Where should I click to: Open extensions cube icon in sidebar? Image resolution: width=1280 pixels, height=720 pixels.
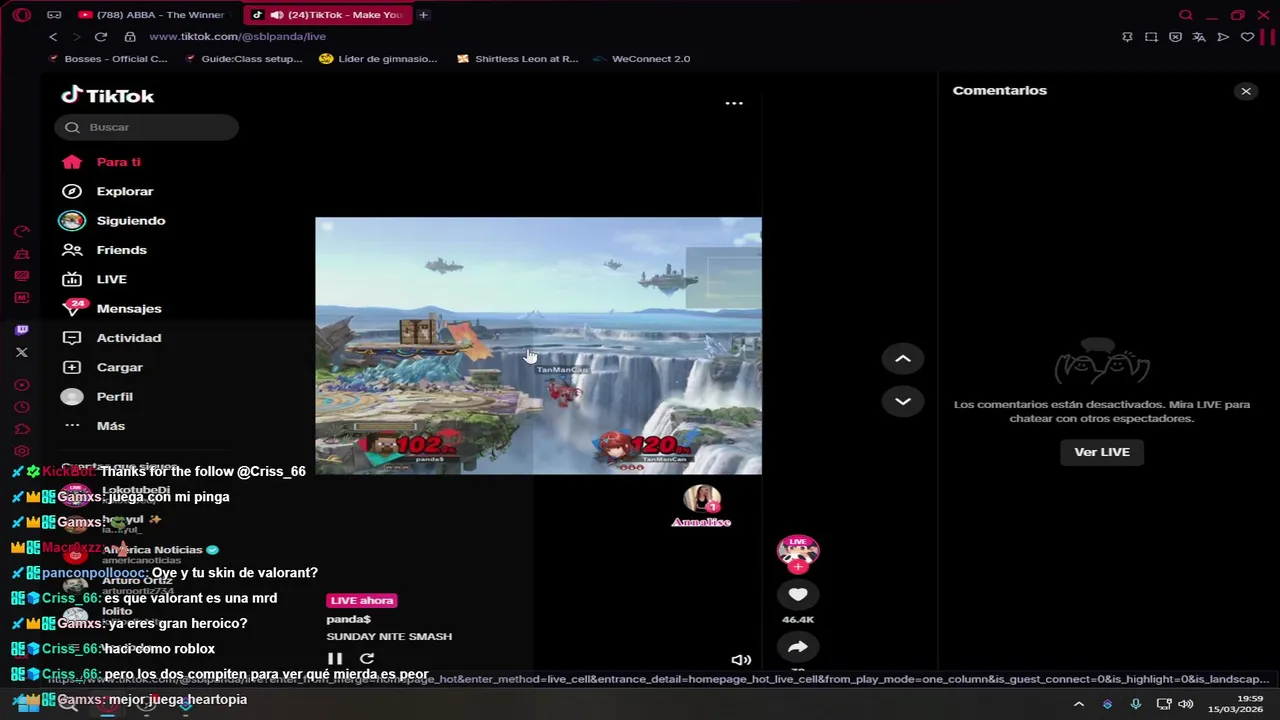[22, 429]
